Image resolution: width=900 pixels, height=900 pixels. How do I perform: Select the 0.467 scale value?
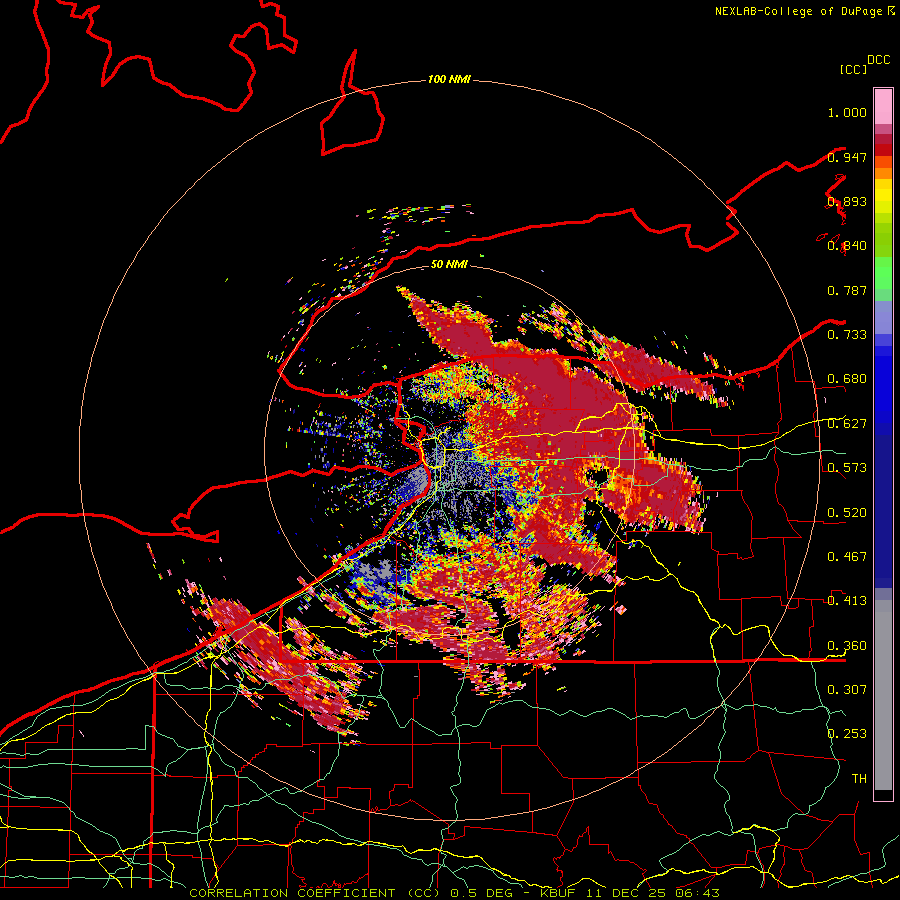[847, 556]
